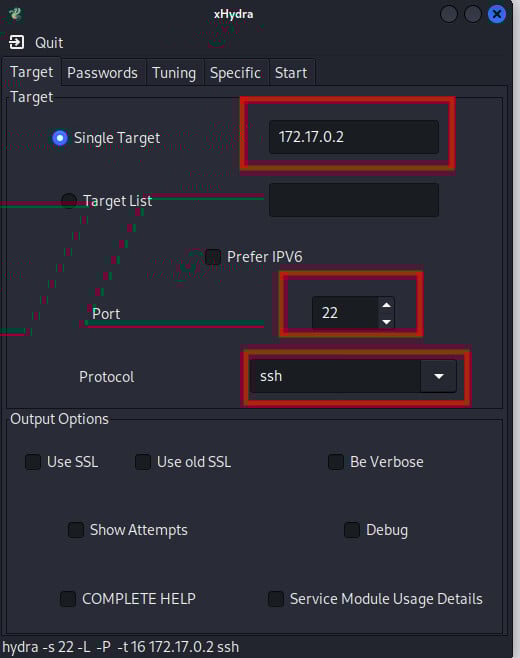520x658 pixels.
Task: Check the Show Attempts option
Action: tap(76, 530)
